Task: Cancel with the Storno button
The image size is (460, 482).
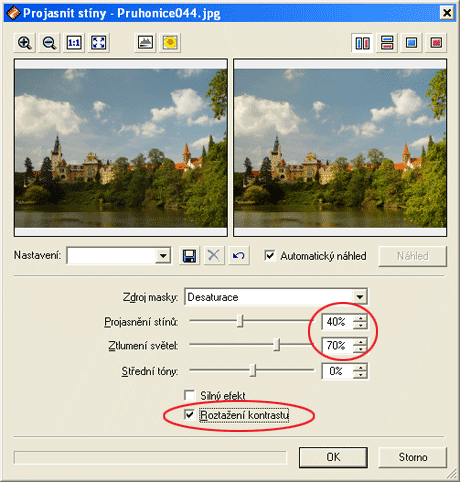Action: pos(413,457)
